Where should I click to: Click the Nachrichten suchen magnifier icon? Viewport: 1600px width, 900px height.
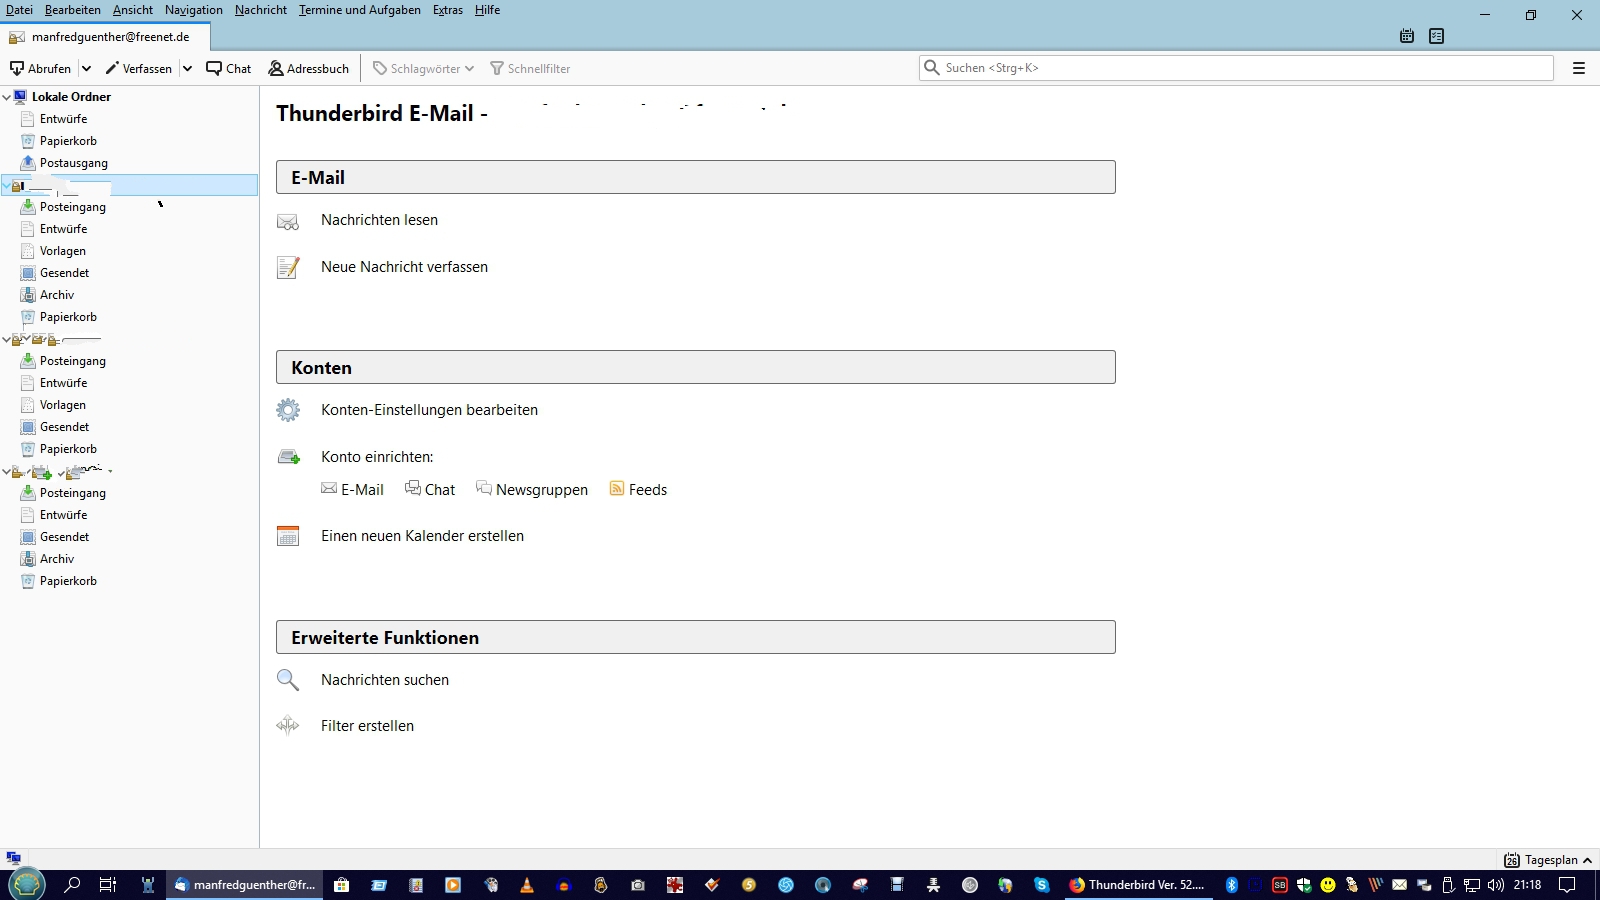pos(288,680)
